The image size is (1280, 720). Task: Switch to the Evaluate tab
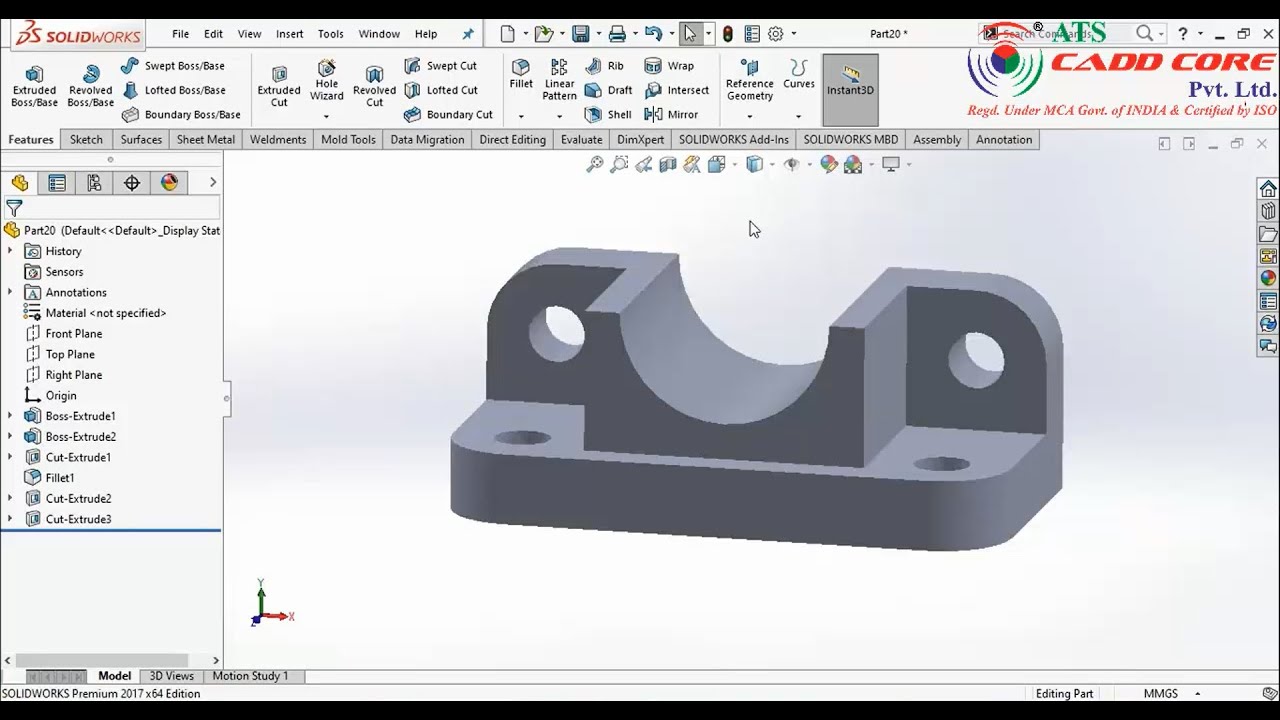click(581, 140)
